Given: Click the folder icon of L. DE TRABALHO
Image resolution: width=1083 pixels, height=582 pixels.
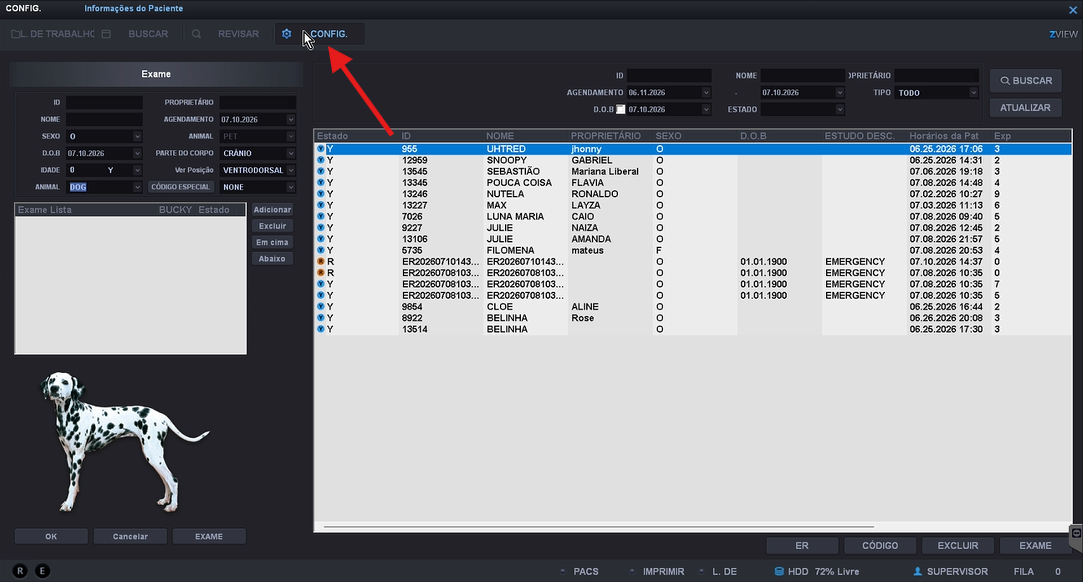Looking at the screenshot, I should [15, 34].
